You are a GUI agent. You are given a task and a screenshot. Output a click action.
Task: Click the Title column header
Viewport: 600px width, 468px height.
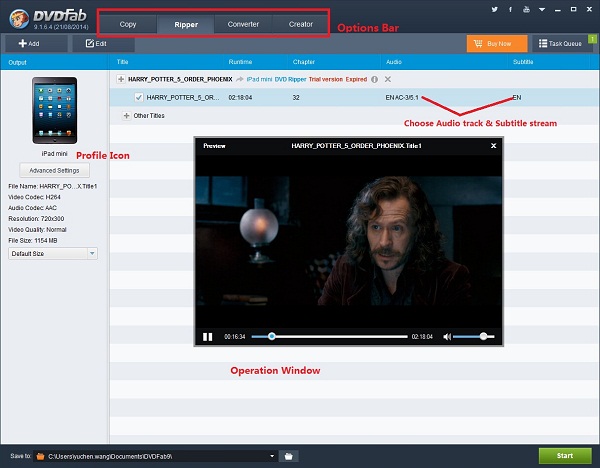122,62
